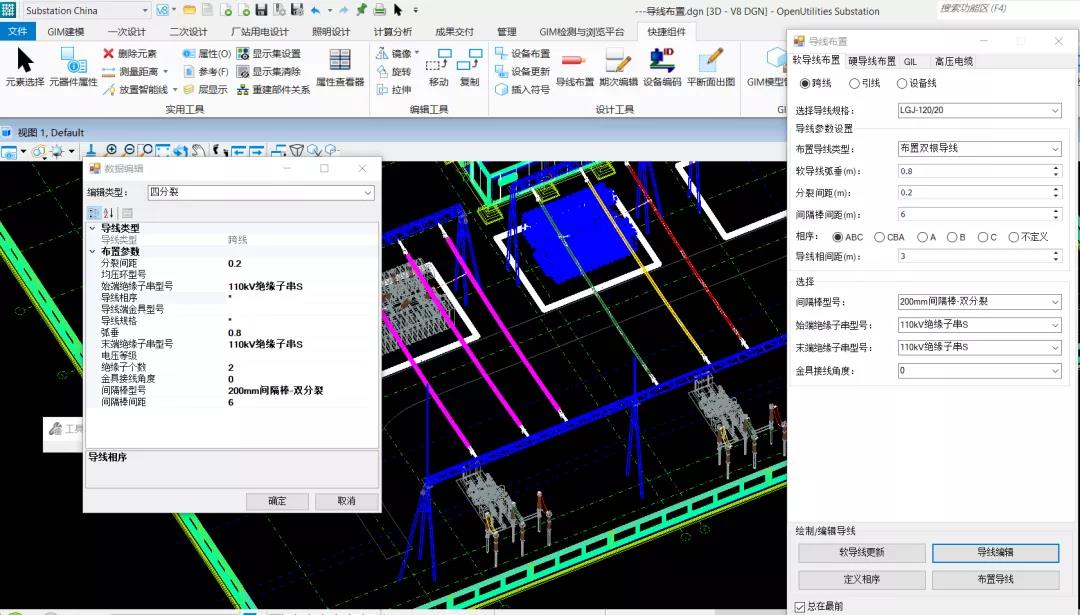Click the 定义相序 button
Screen dimensions: 1080x615
862,579
